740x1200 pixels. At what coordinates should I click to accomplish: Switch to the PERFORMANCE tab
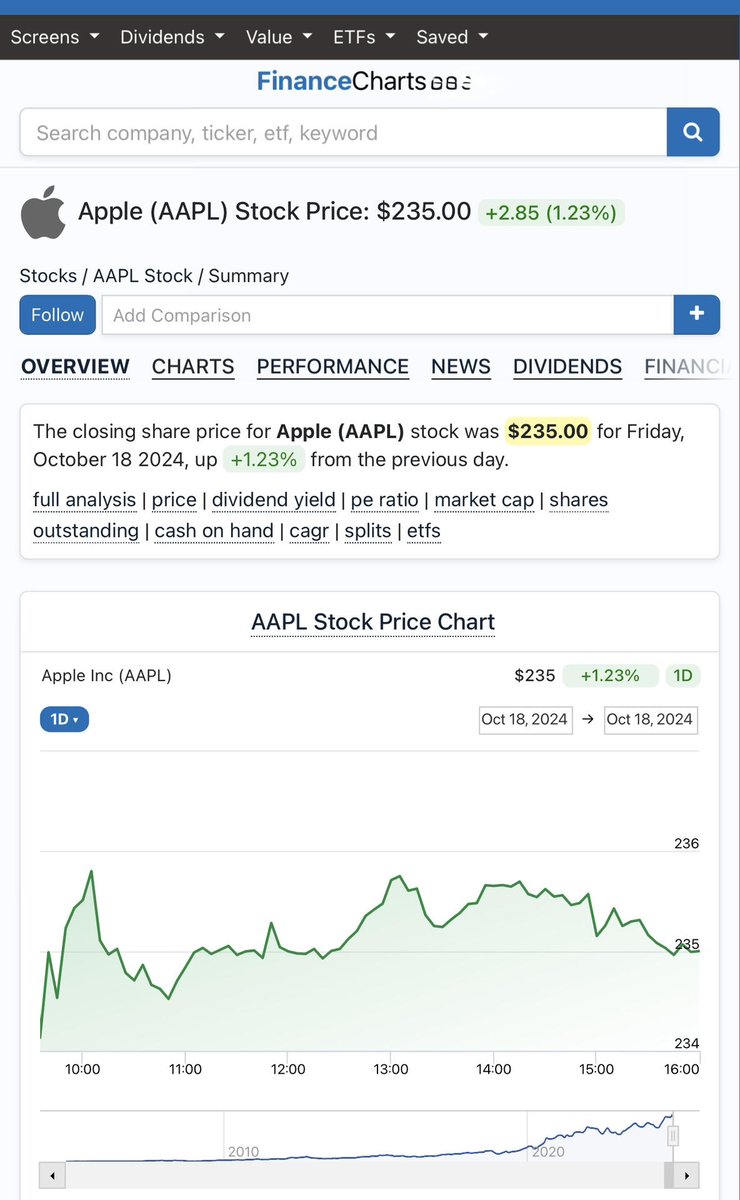[333, 367]
